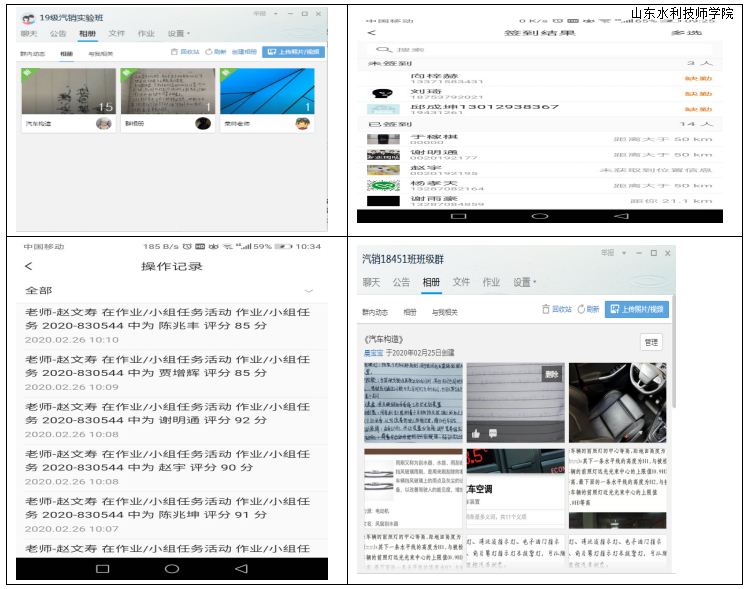
Task: Tap search field on 签到结果 screen
Action: 540,50
